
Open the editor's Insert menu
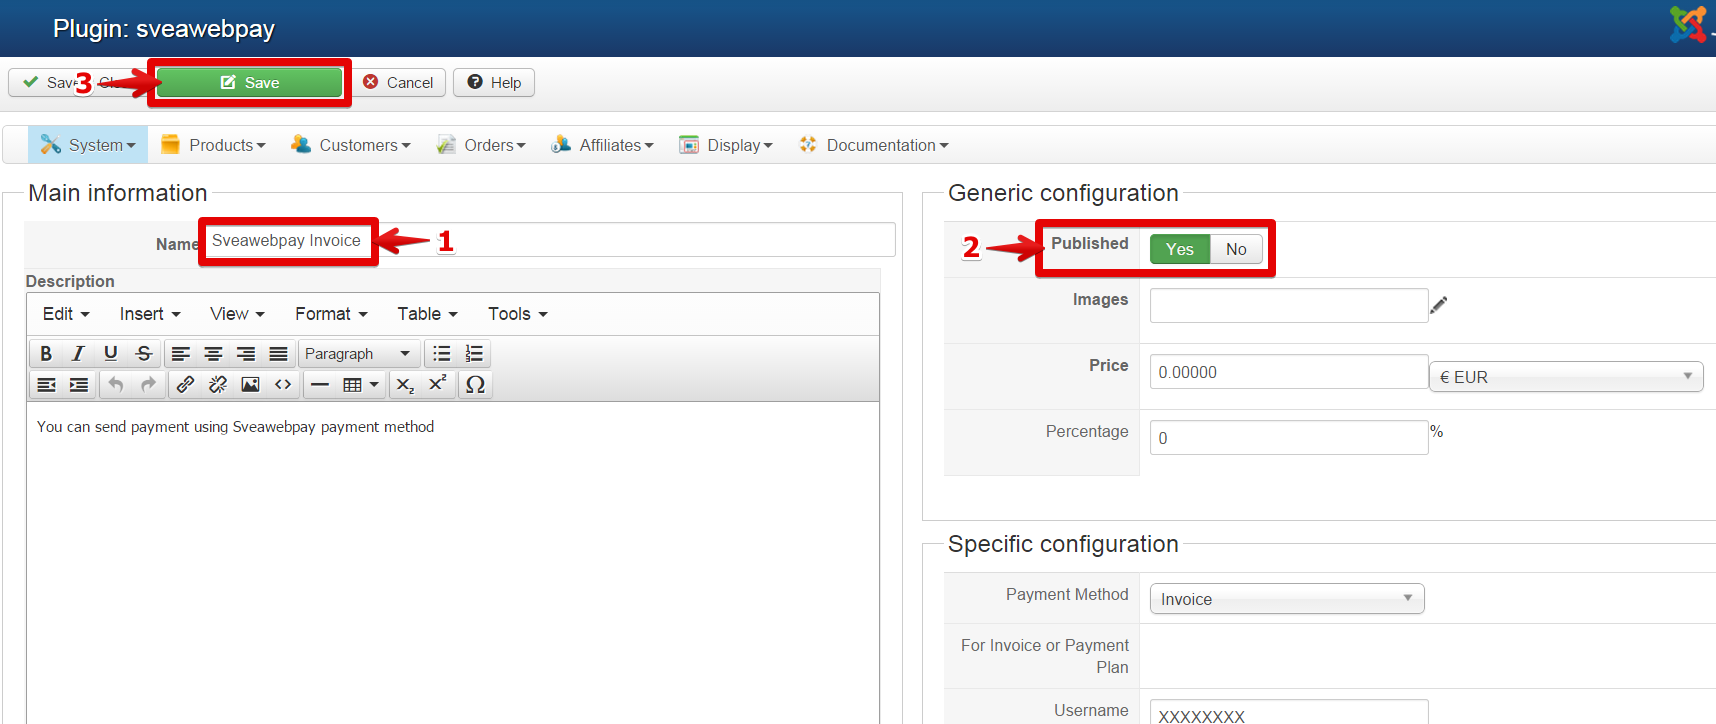150,314
